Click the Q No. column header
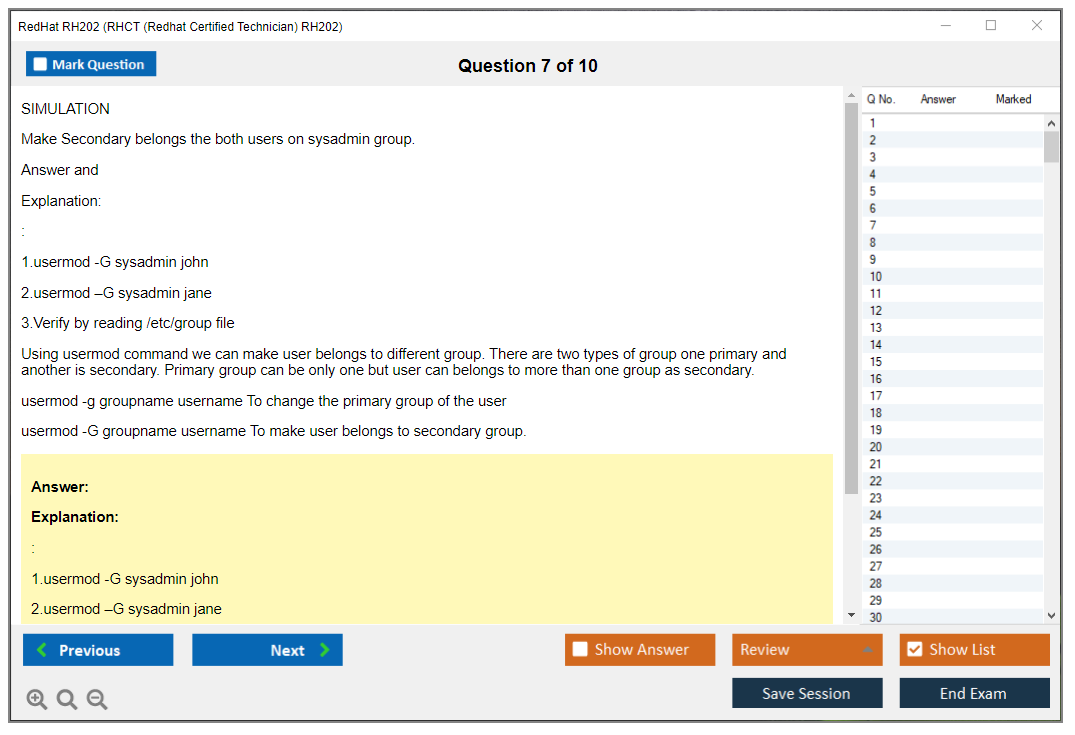Screen dimensions: 1075x735 [x=881, y=99]
